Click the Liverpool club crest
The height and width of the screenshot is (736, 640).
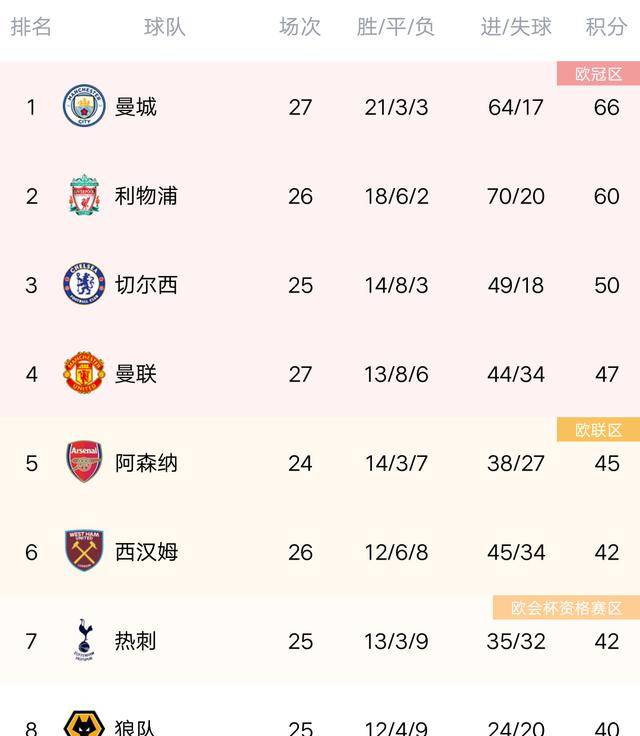coord(85,195)
